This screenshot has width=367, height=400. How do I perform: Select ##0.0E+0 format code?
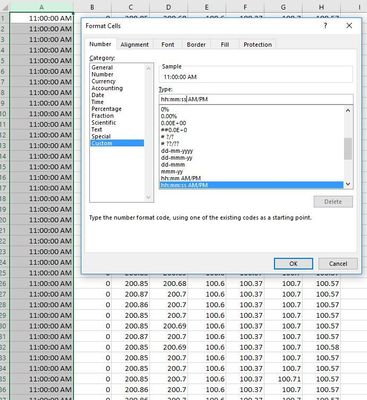click(251, 130)
